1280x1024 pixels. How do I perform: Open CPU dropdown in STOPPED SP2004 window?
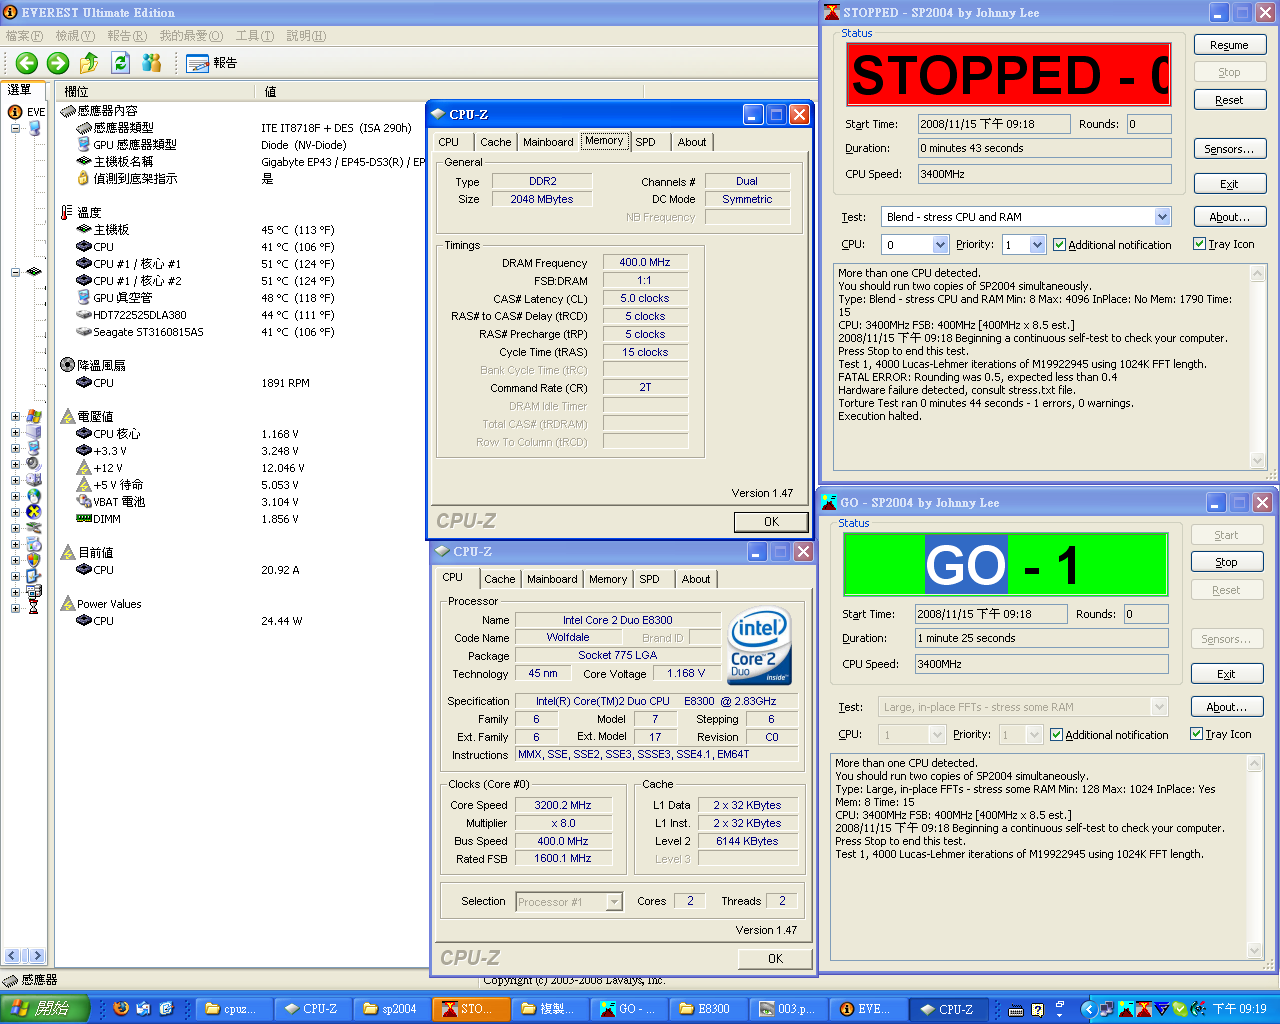coord(940,245)
